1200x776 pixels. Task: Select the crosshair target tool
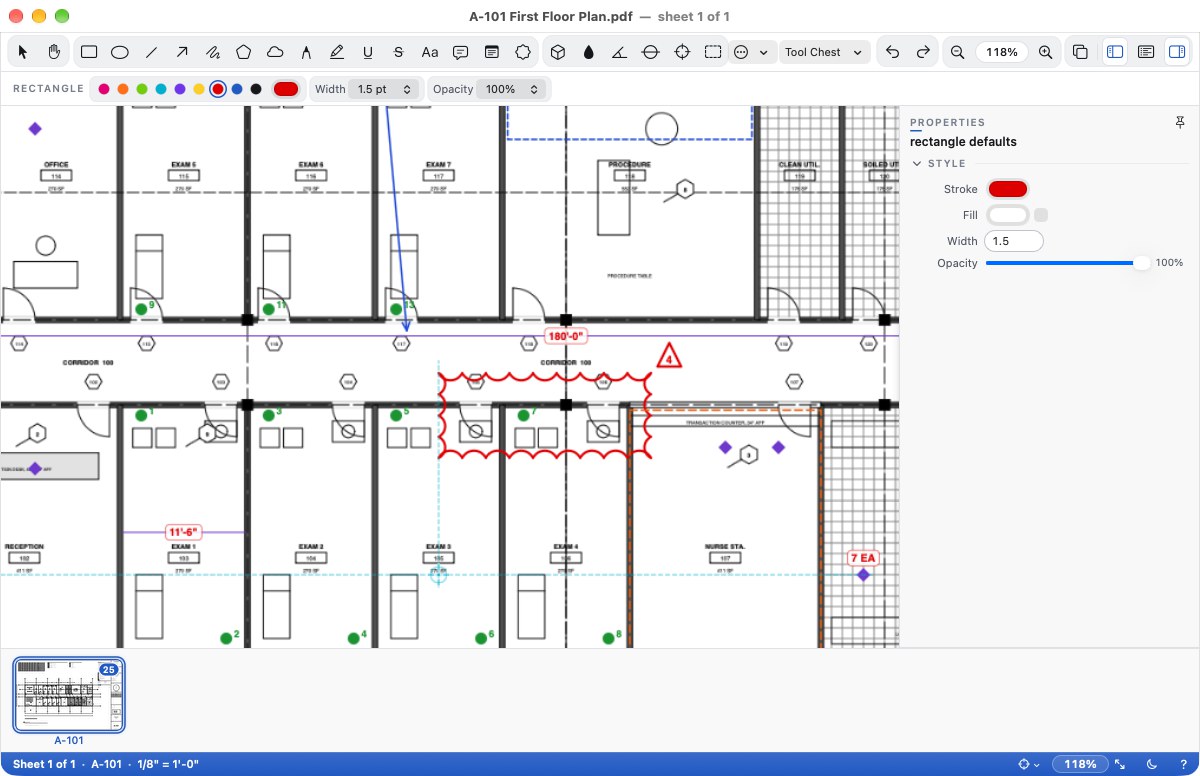[682, 52]
